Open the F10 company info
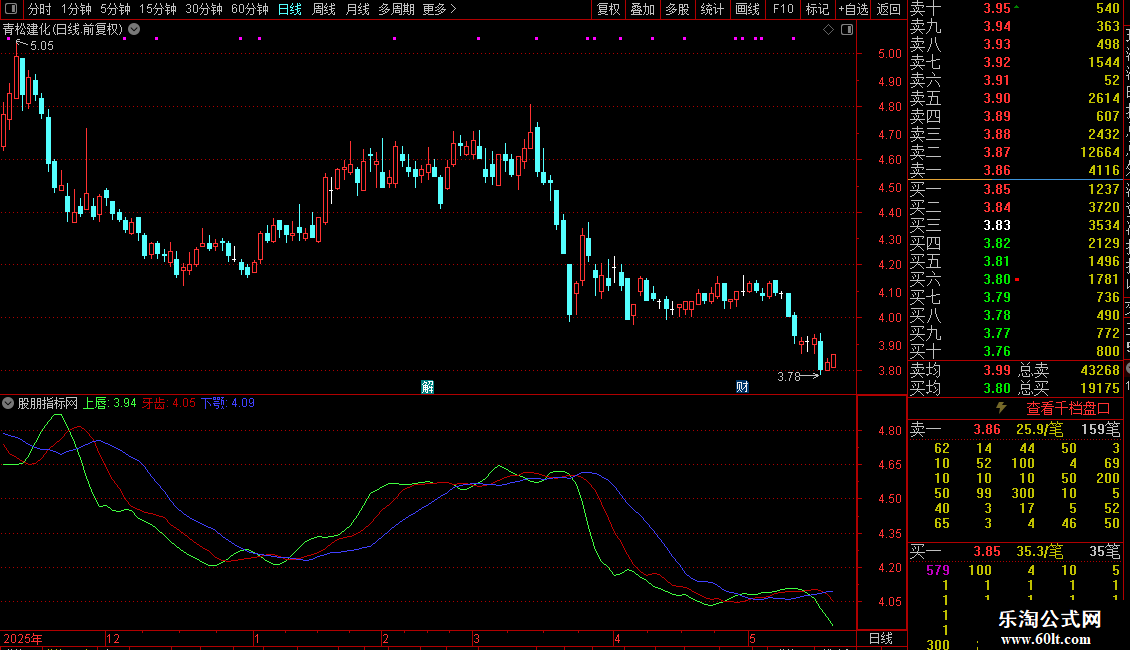 (x=783, y=9)
